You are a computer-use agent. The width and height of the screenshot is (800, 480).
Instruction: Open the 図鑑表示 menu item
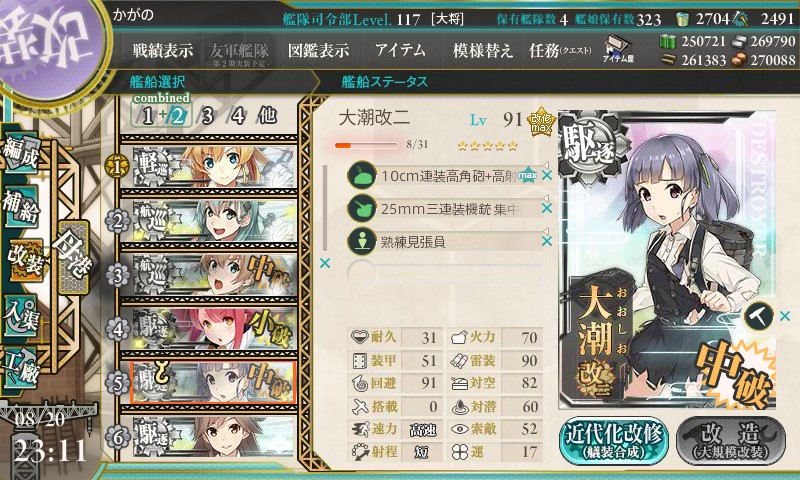pyautogui.click(x=318, y=50)
